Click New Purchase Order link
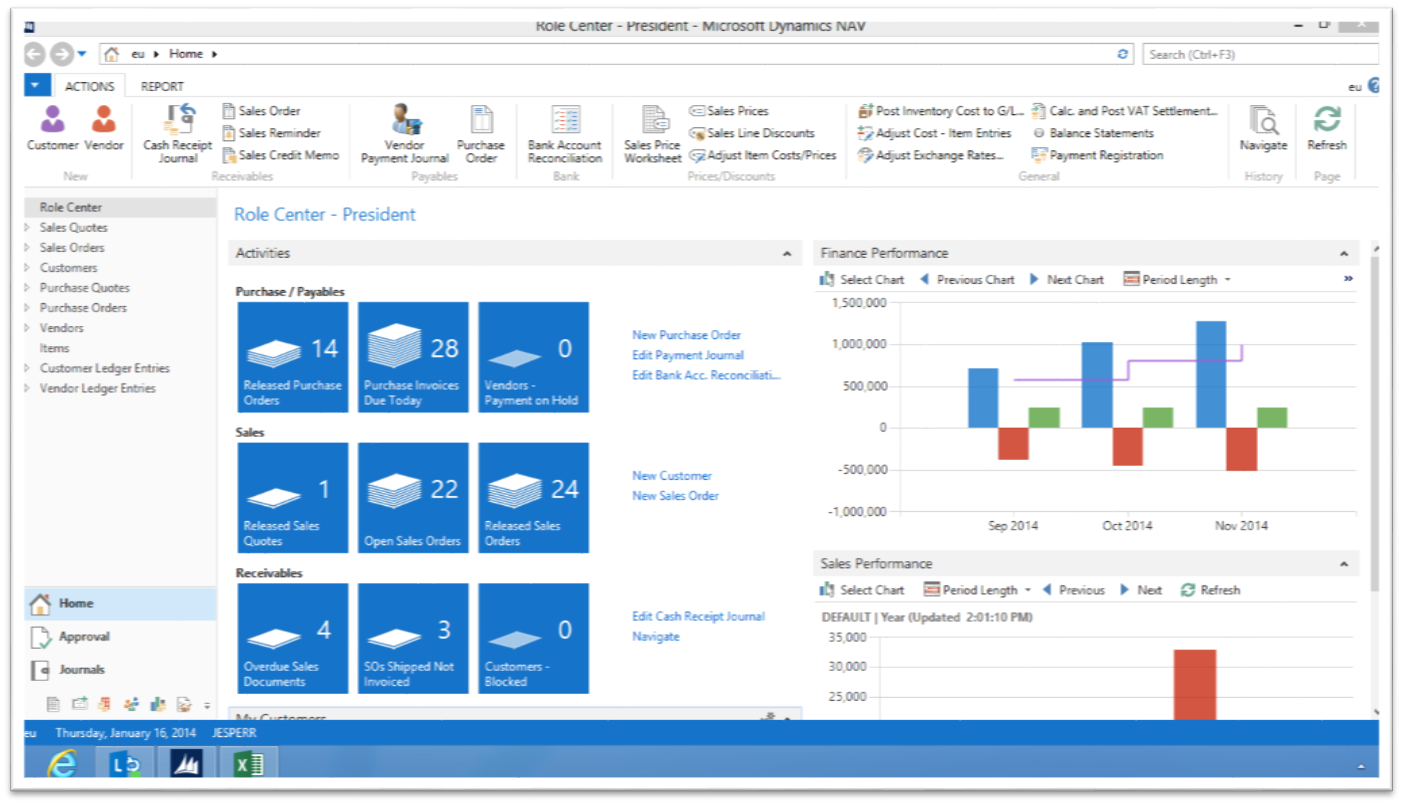1403x805 pixels. coord(687,335)
